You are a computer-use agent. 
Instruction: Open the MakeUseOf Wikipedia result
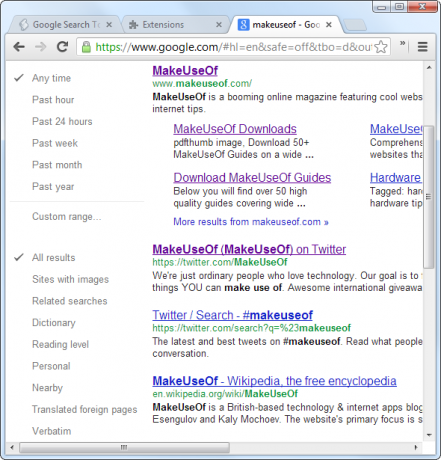coord(274,381)
